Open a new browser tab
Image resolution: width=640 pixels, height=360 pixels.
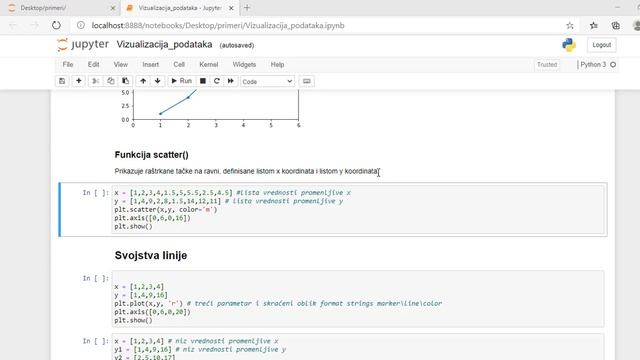[x=247, y=8]
